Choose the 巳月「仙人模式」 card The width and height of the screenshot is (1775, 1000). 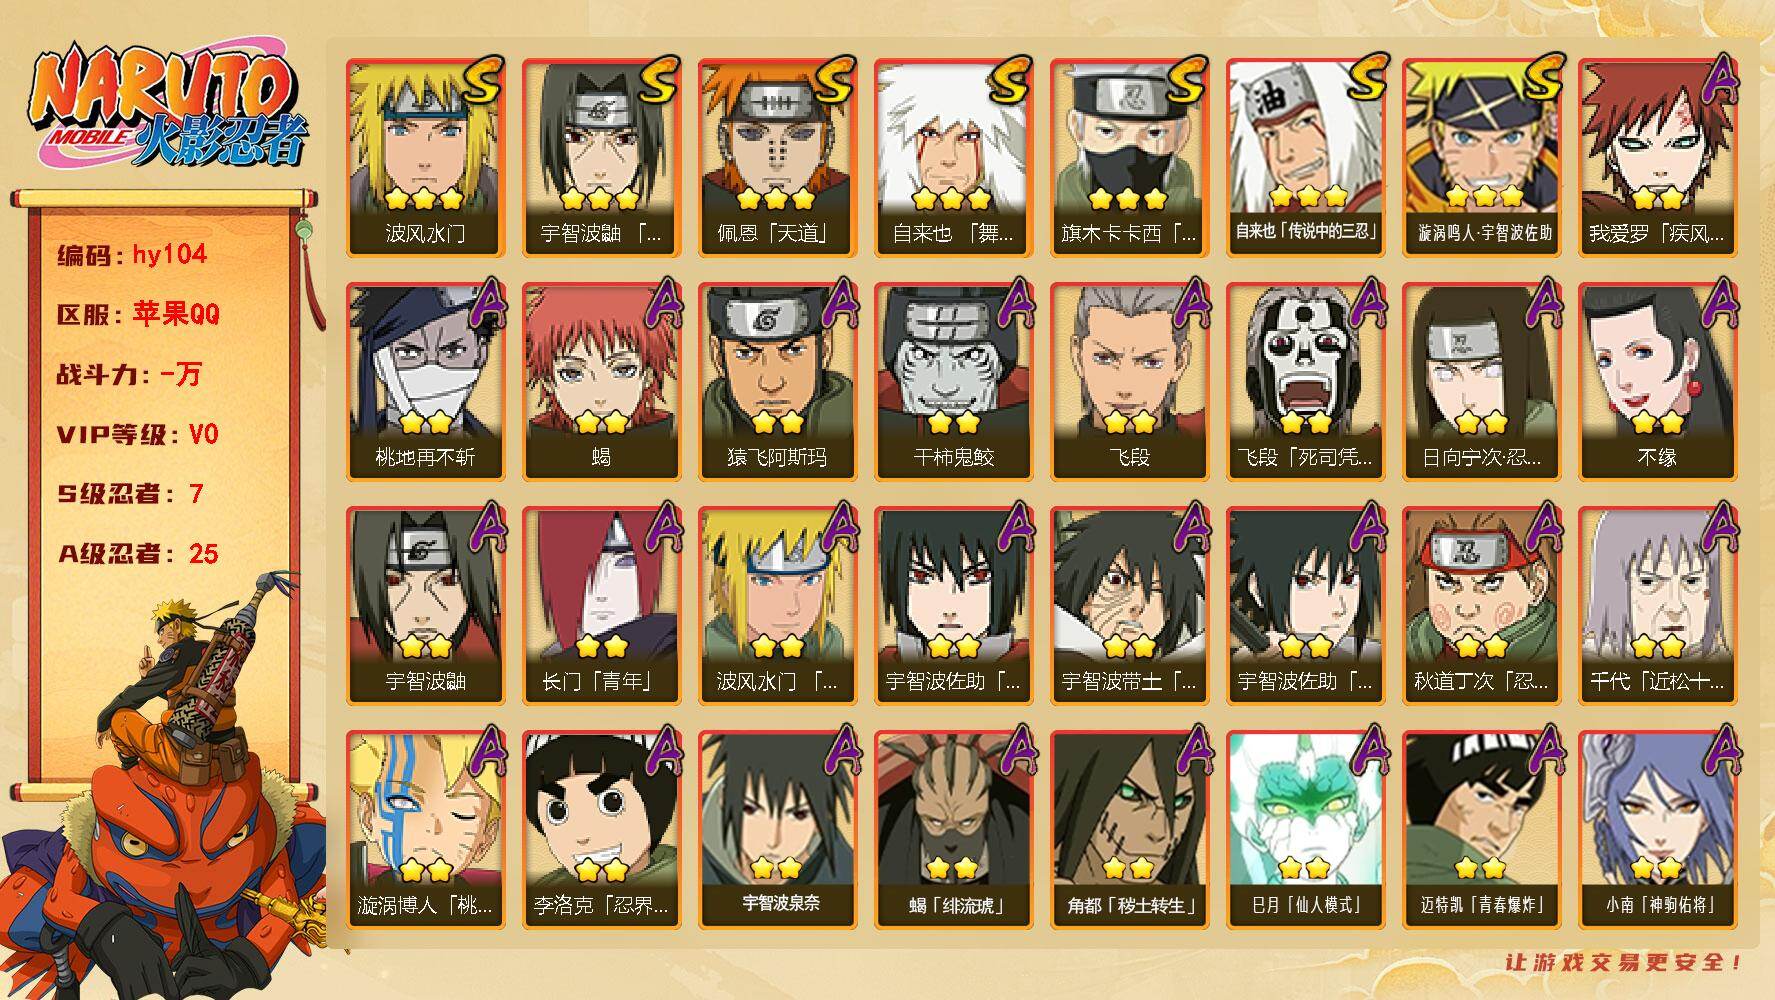point(1305,829)
